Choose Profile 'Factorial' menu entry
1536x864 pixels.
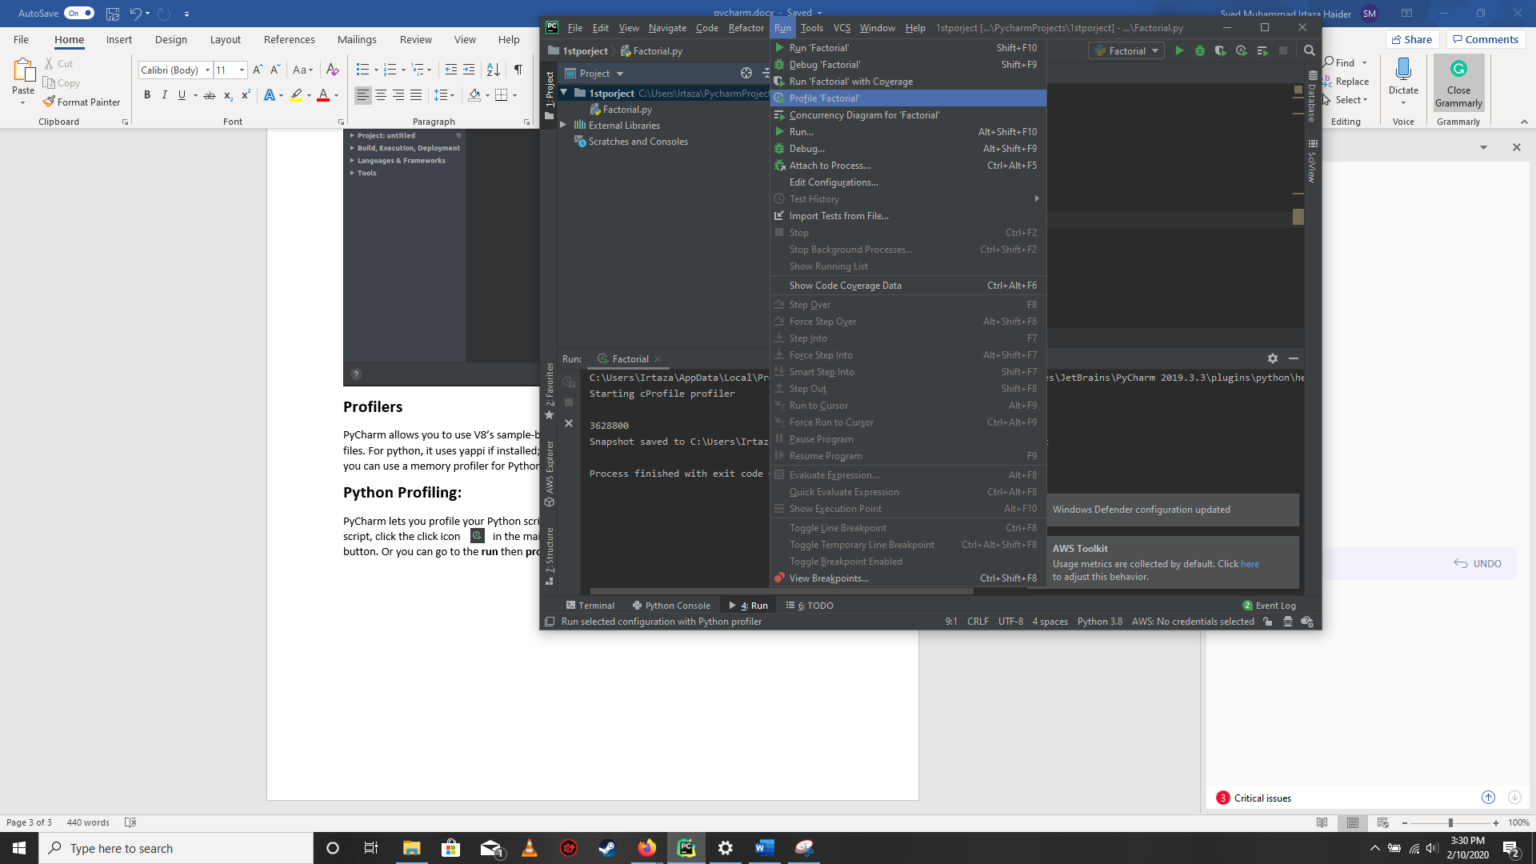[908, 98]
